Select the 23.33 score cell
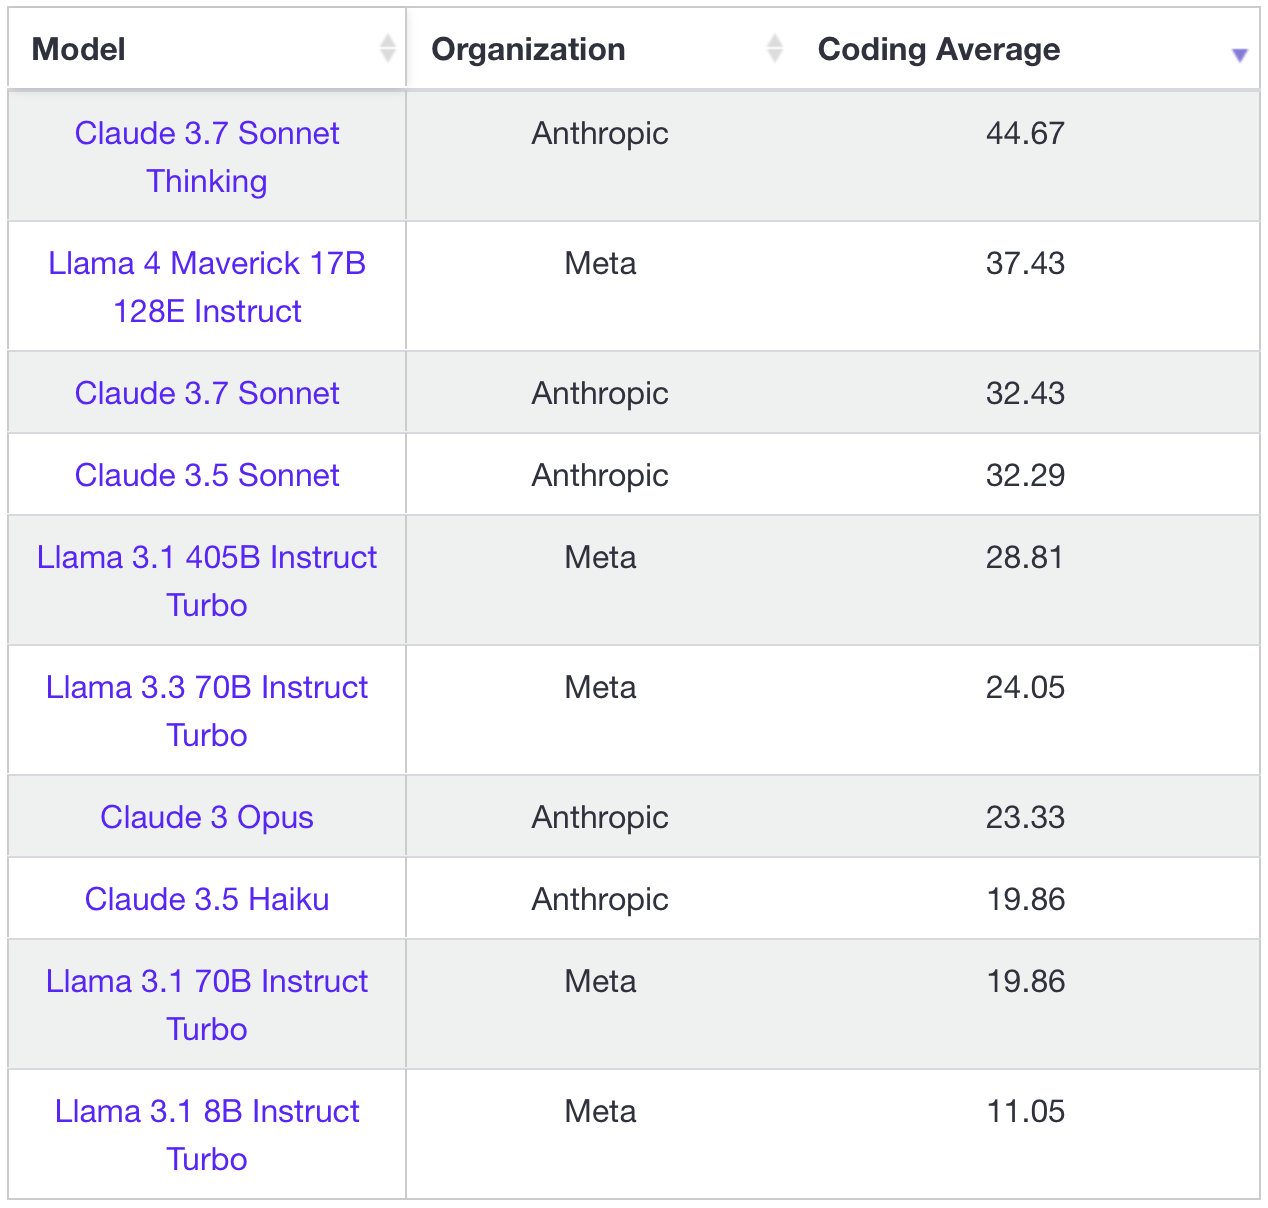The image size is (1268, 1208). click(x=1025, y=817)
